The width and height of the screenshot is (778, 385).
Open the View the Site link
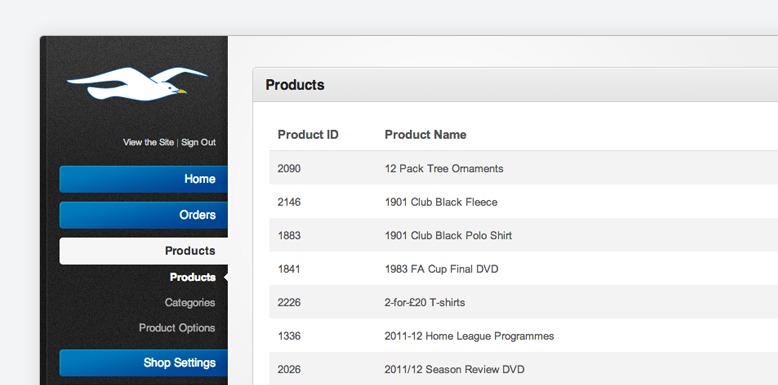pos(148,142)
